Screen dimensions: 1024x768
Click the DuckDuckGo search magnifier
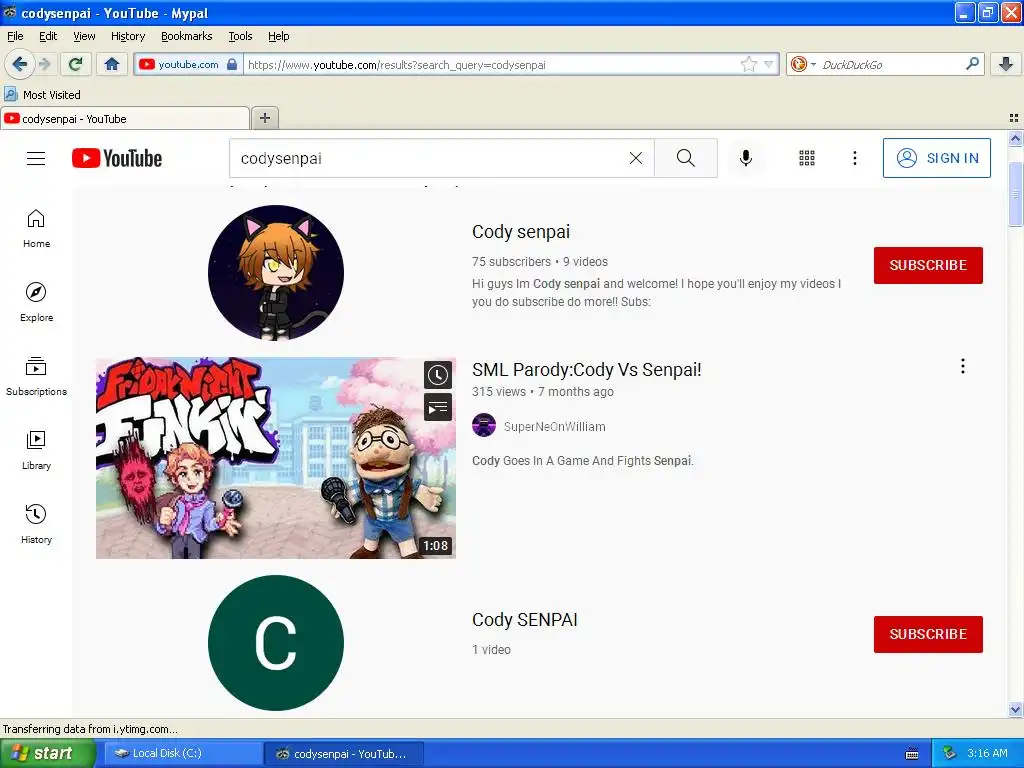(972, 64)
